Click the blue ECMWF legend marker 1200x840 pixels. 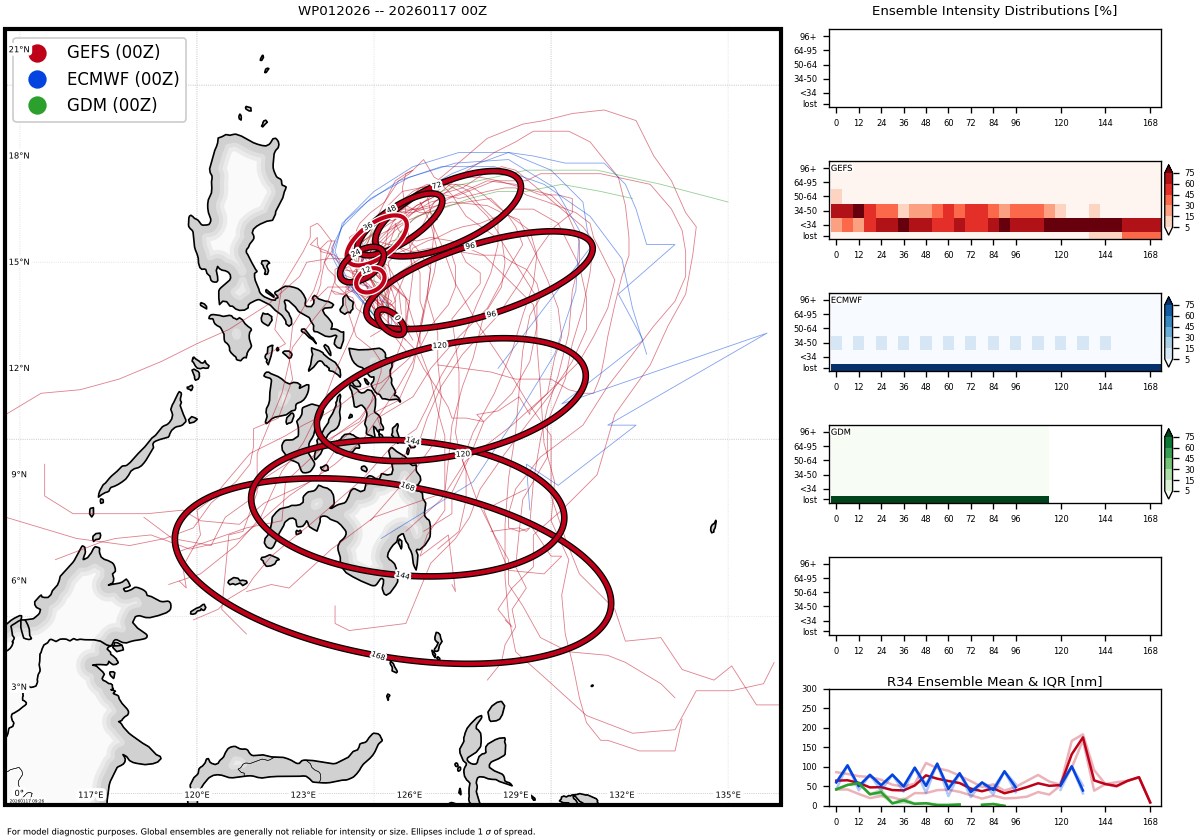click(x=37, y=79)
